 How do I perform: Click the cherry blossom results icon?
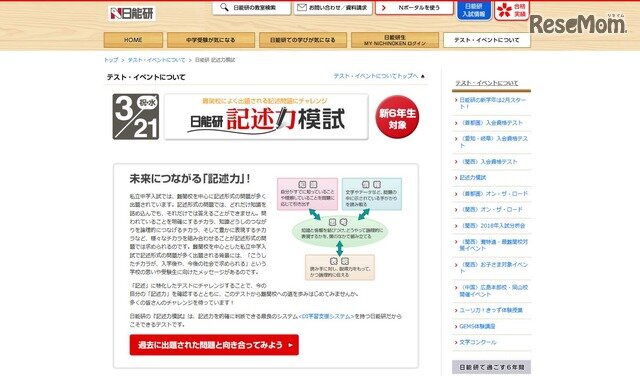click(504, 10)
